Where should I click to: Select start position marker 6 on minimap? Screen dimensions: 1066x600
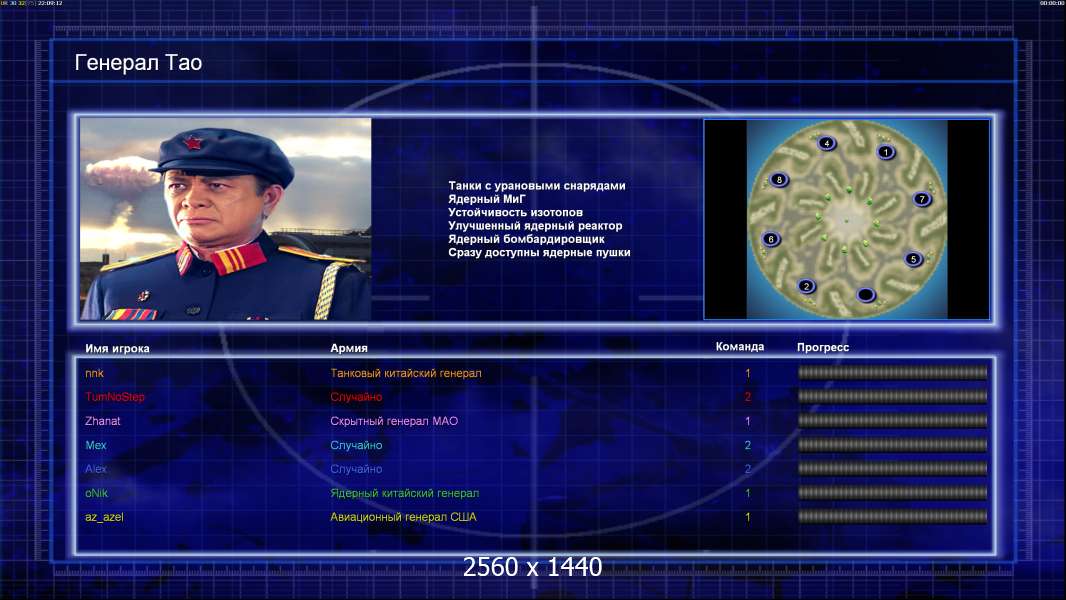[x=770, y=239]
